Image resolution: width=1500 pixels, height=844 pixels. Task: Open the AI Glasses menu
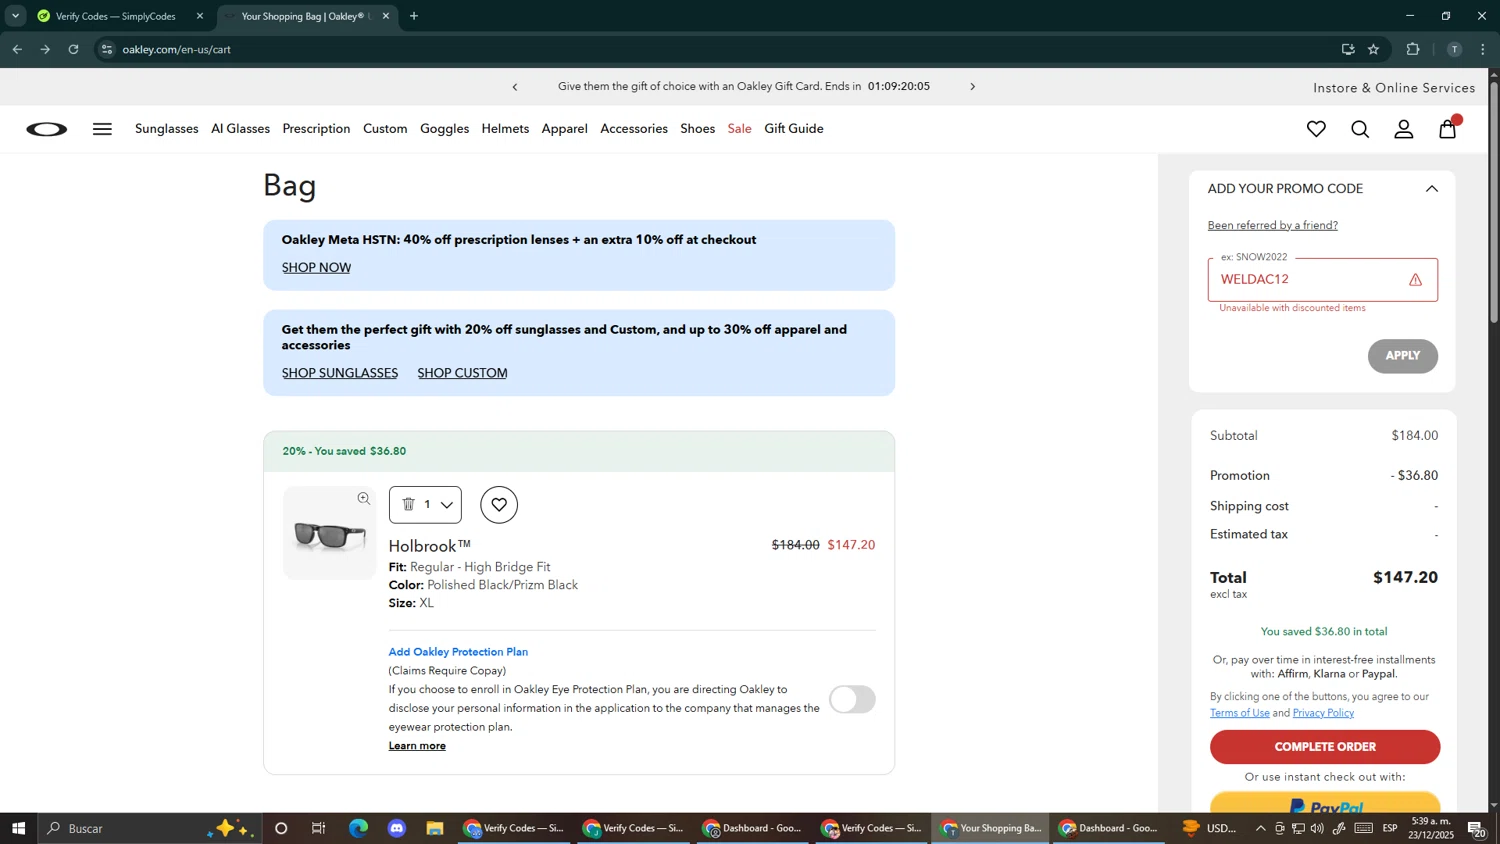tap(240, 129)
